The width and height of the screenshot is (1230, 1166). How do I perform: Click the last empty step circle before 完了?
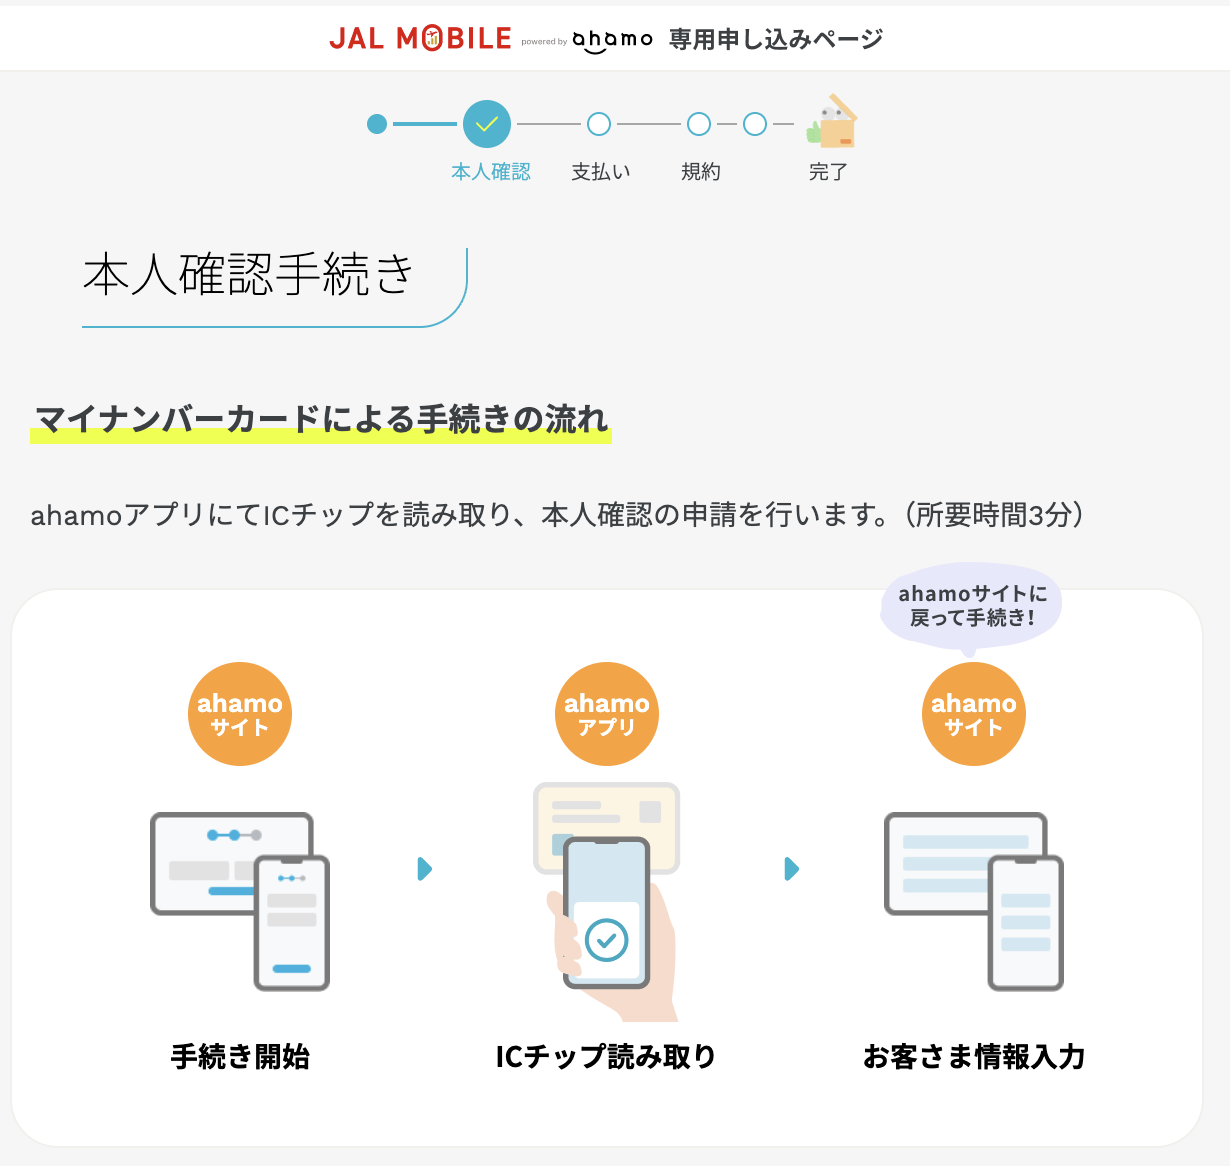coord(755,124)
